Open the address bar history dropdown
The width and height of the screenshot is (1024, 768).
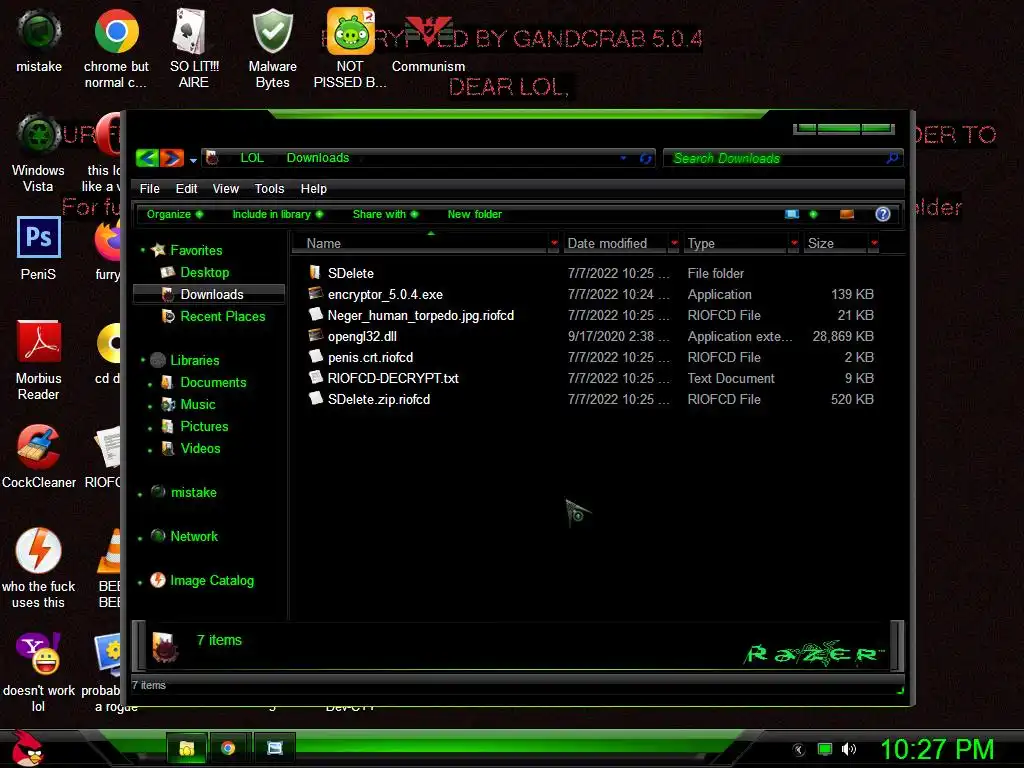click(x=624, y=158)
